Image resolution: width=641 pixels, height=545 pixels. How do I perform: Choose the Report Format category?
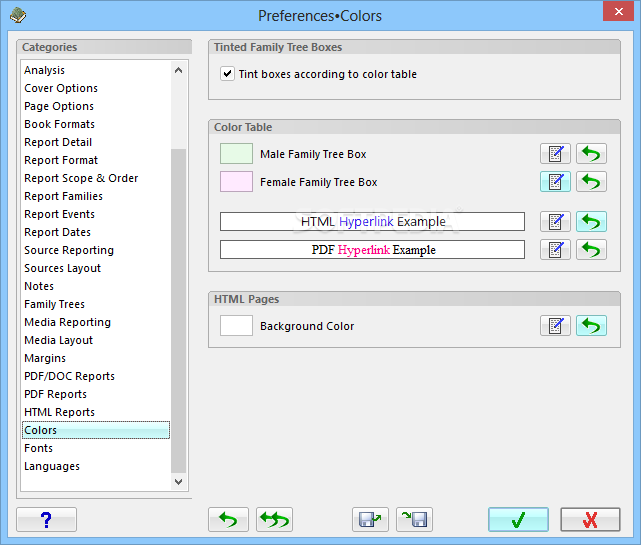96,160
